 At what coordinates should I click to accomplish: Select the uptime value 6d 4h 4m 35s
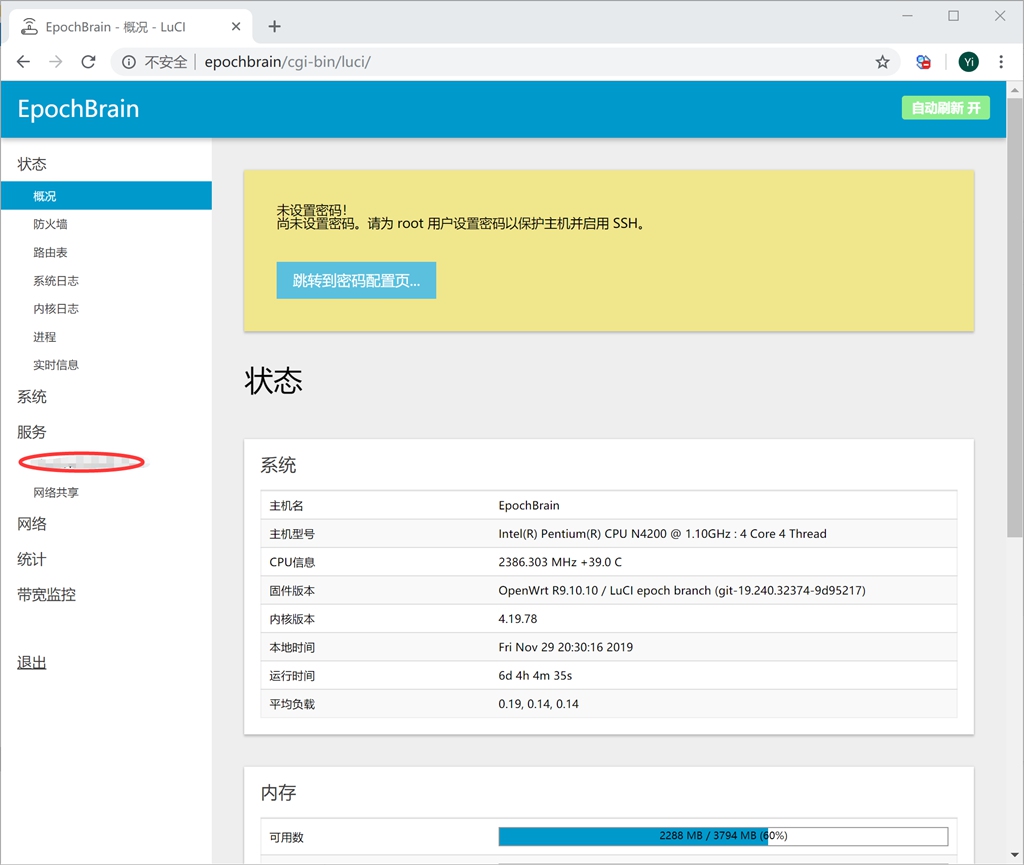tap(535, 676)
